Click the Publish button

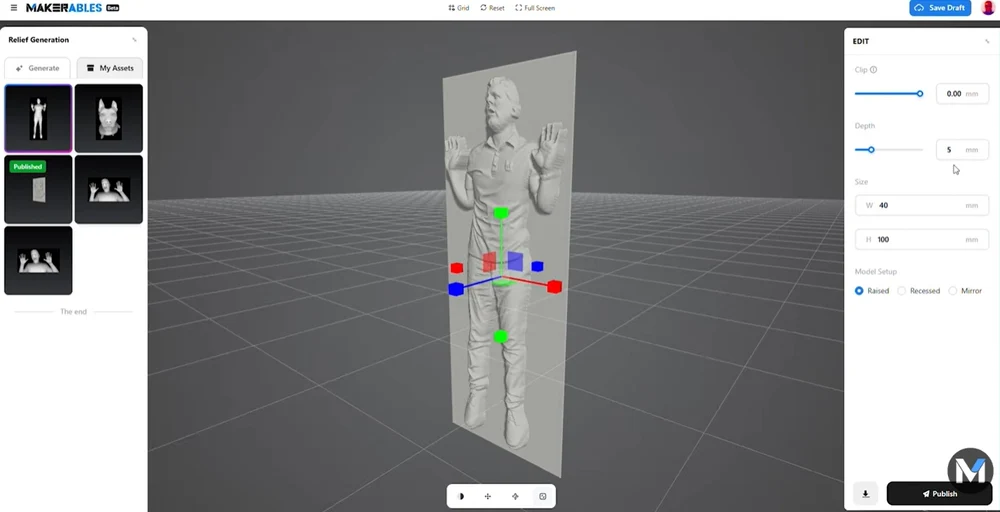(939, 494)
